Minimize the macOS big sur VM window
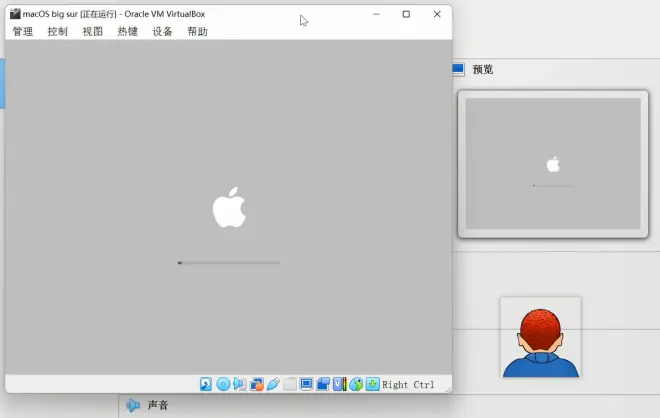 [x=376, y=14]
